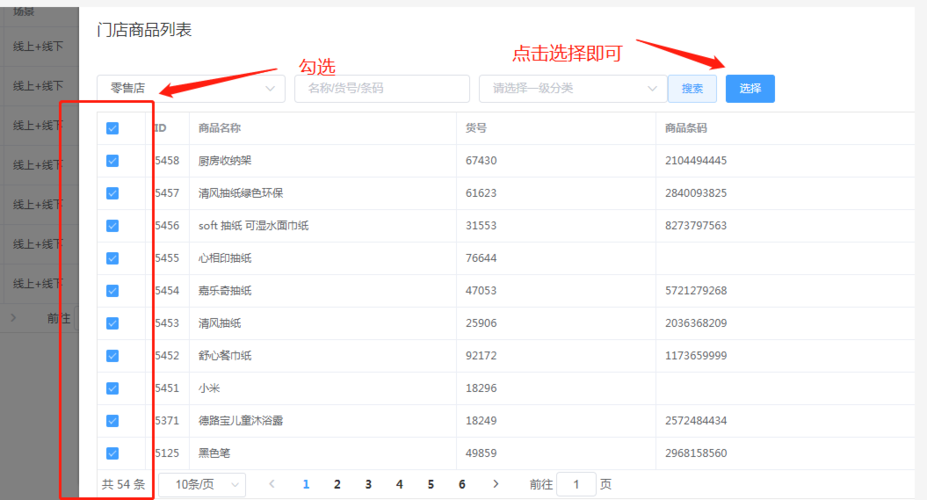Open the 10条/页 page size dropdown
The height and width of the screenshot is (500, 927).
click(202, 485)
